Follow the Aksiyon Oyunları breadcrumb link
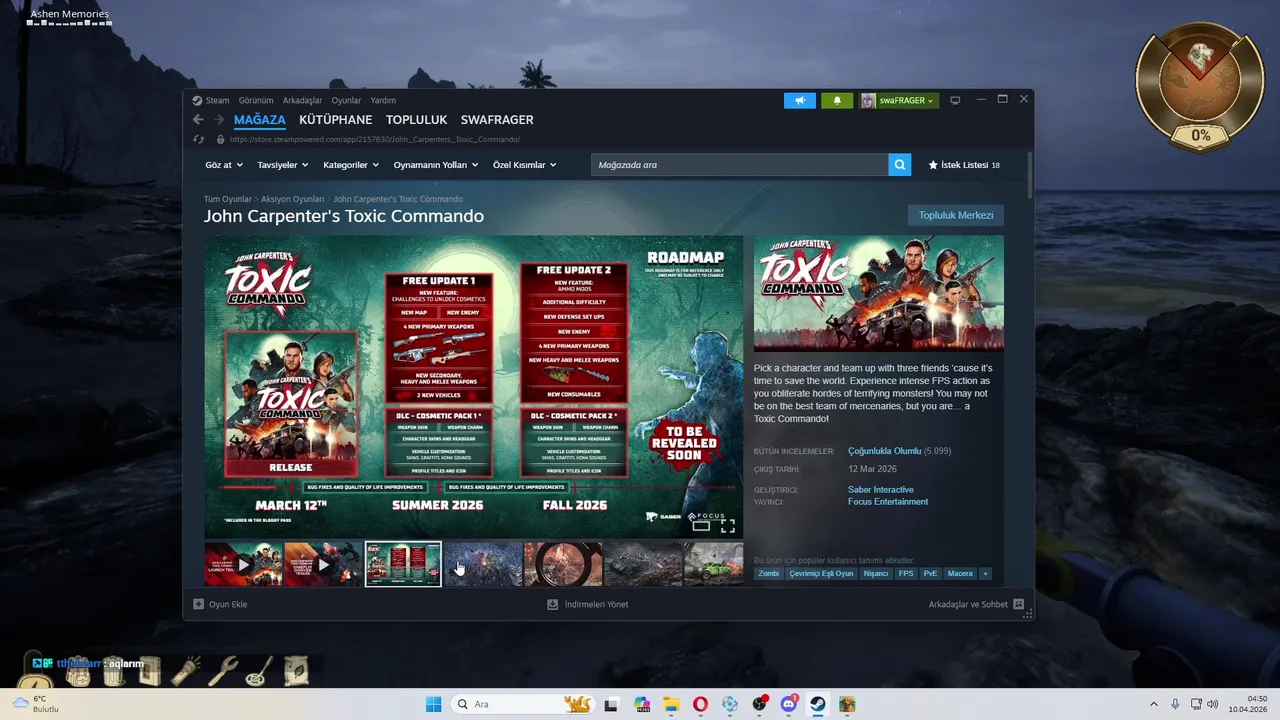The width and height of the screenshot is (1280, 720). click(293, 199)
